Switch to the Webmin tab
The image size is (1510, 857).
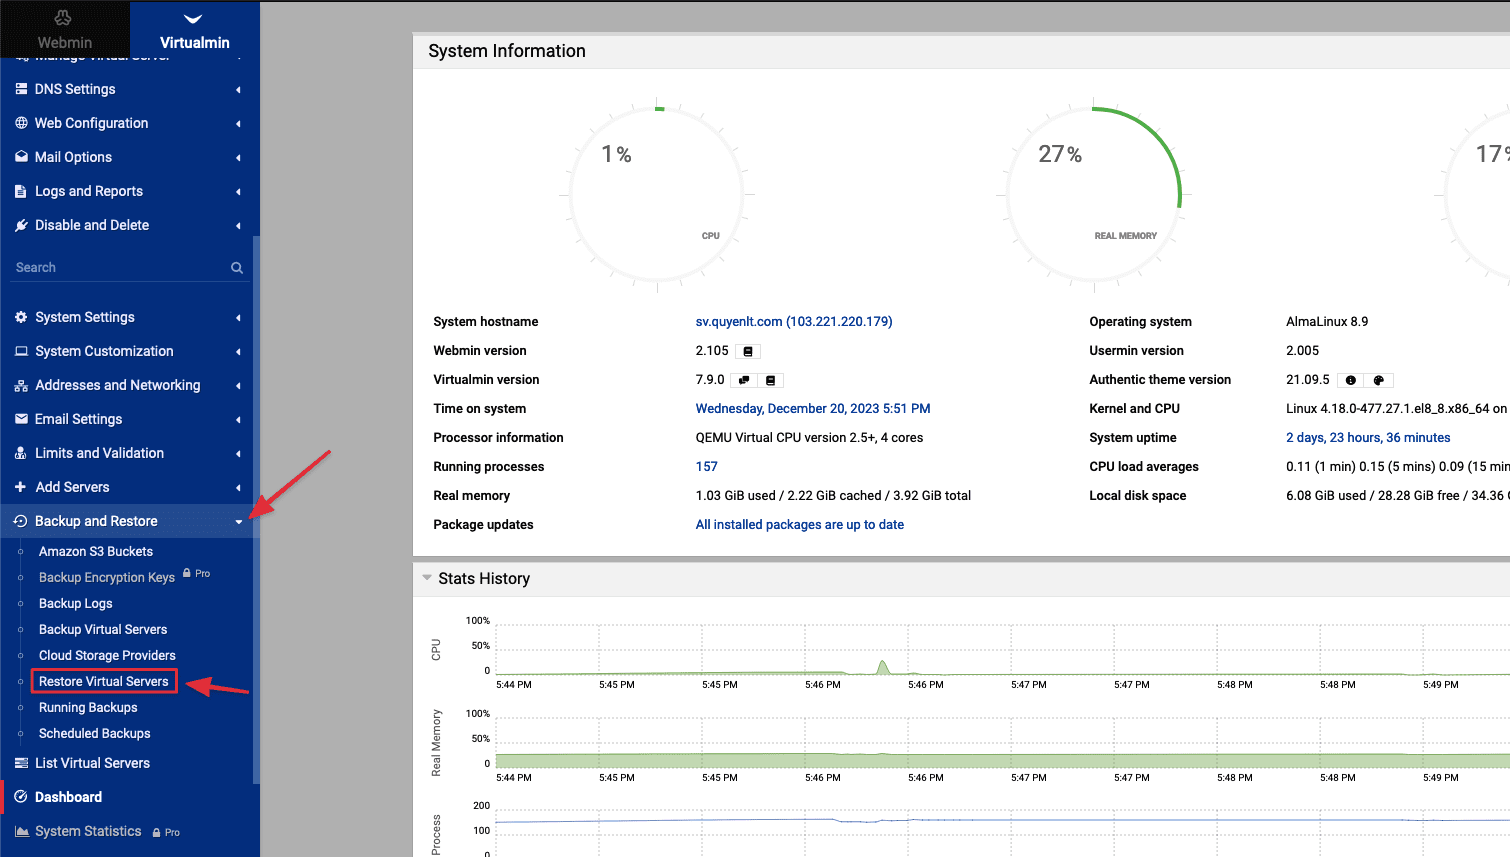pyautogui.click(x=64, y=30)
